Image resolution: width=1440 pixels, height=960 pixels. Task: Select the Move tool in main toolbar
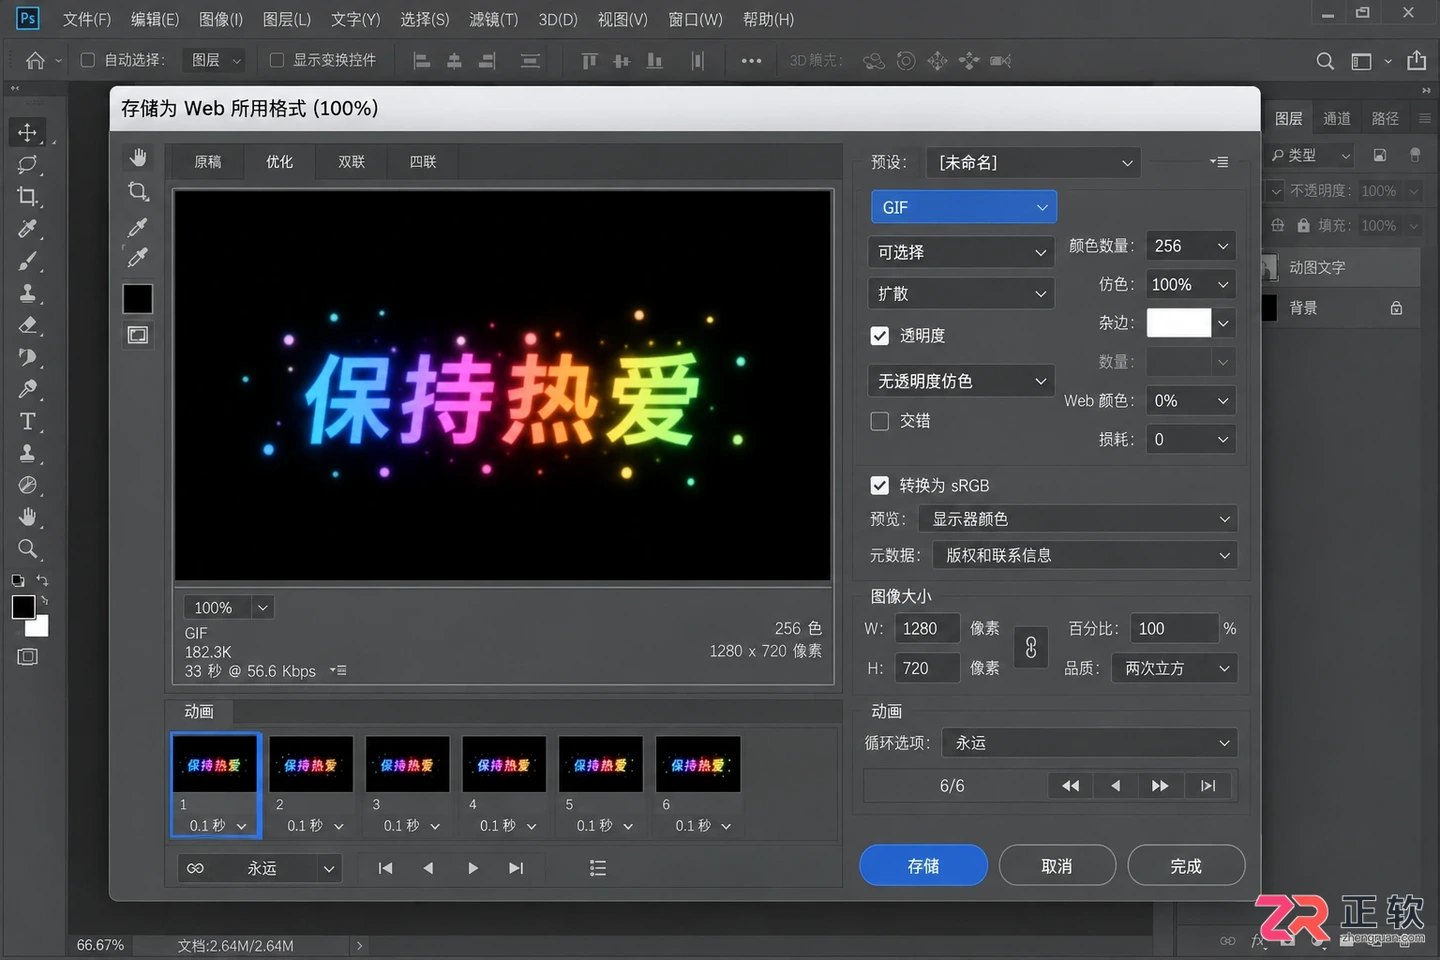point(27,132)
